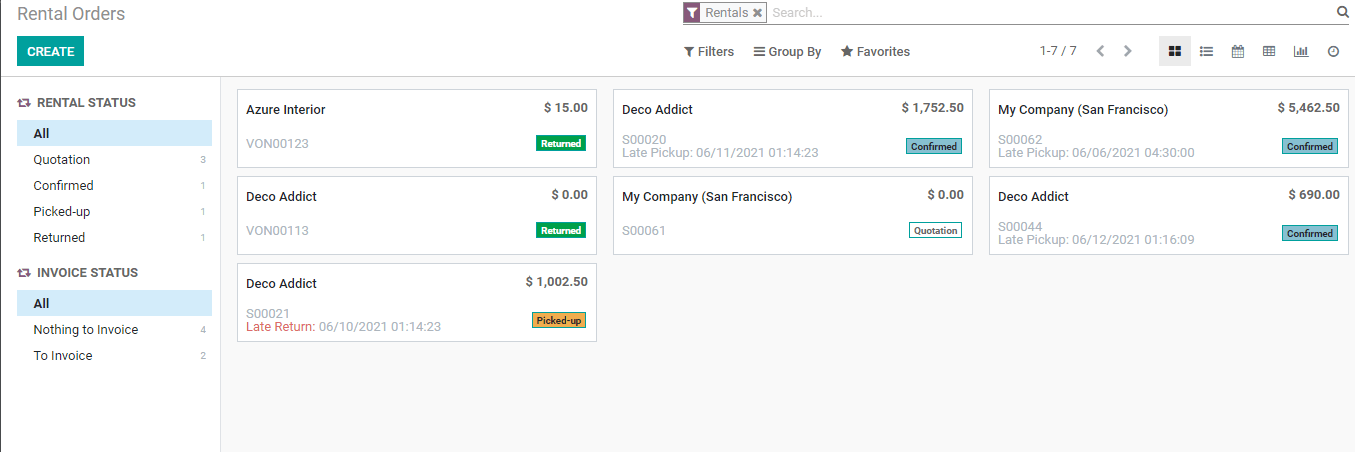Focus the Search input field
1355x452 pixels.
click(x=1050, y=13)
